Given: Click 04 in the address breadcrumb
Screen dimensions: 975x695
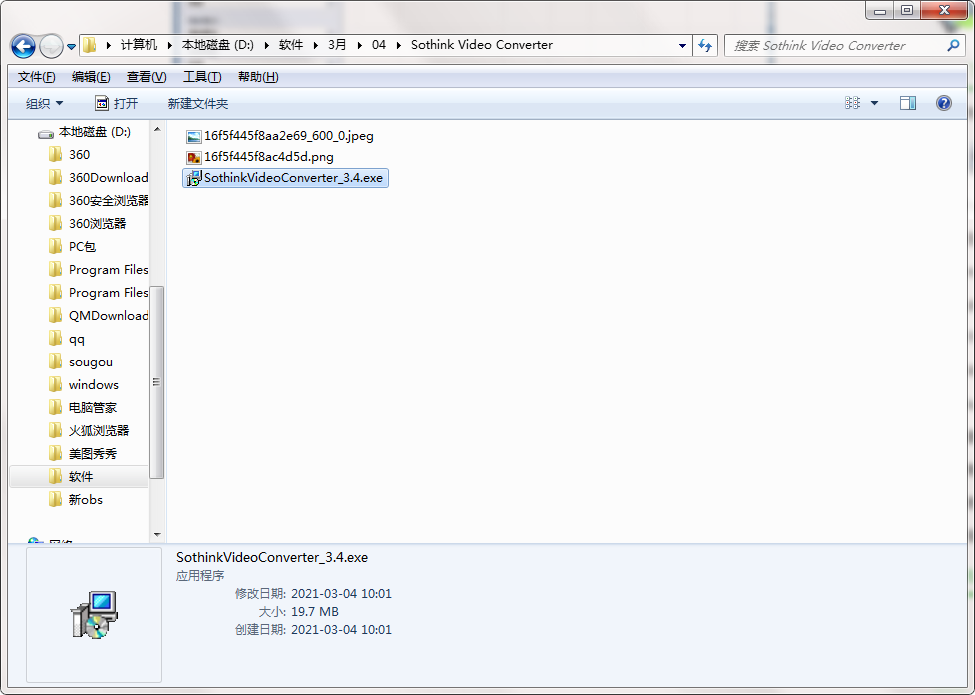Looking at the screenshot, I should click(379, 45).
